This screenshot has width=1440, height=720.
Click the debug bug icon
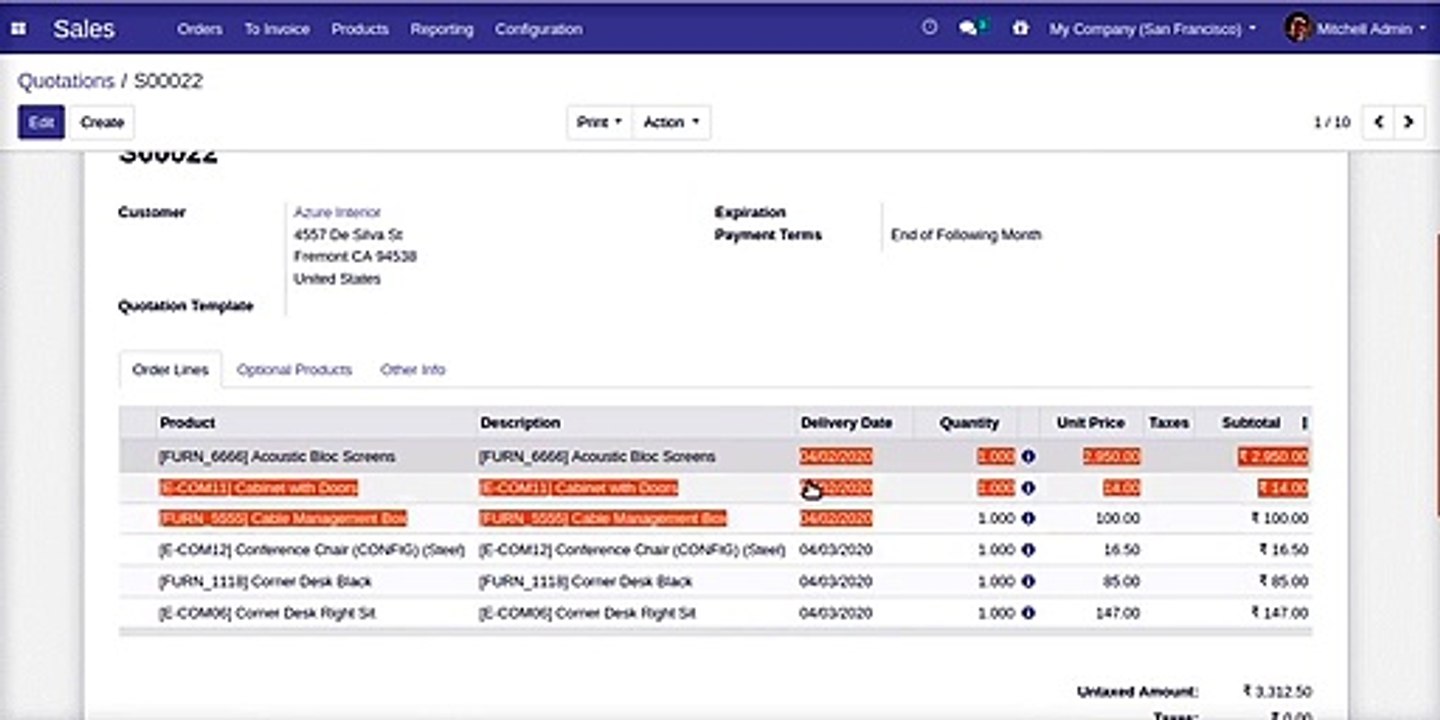click(x=1020, y=28)
